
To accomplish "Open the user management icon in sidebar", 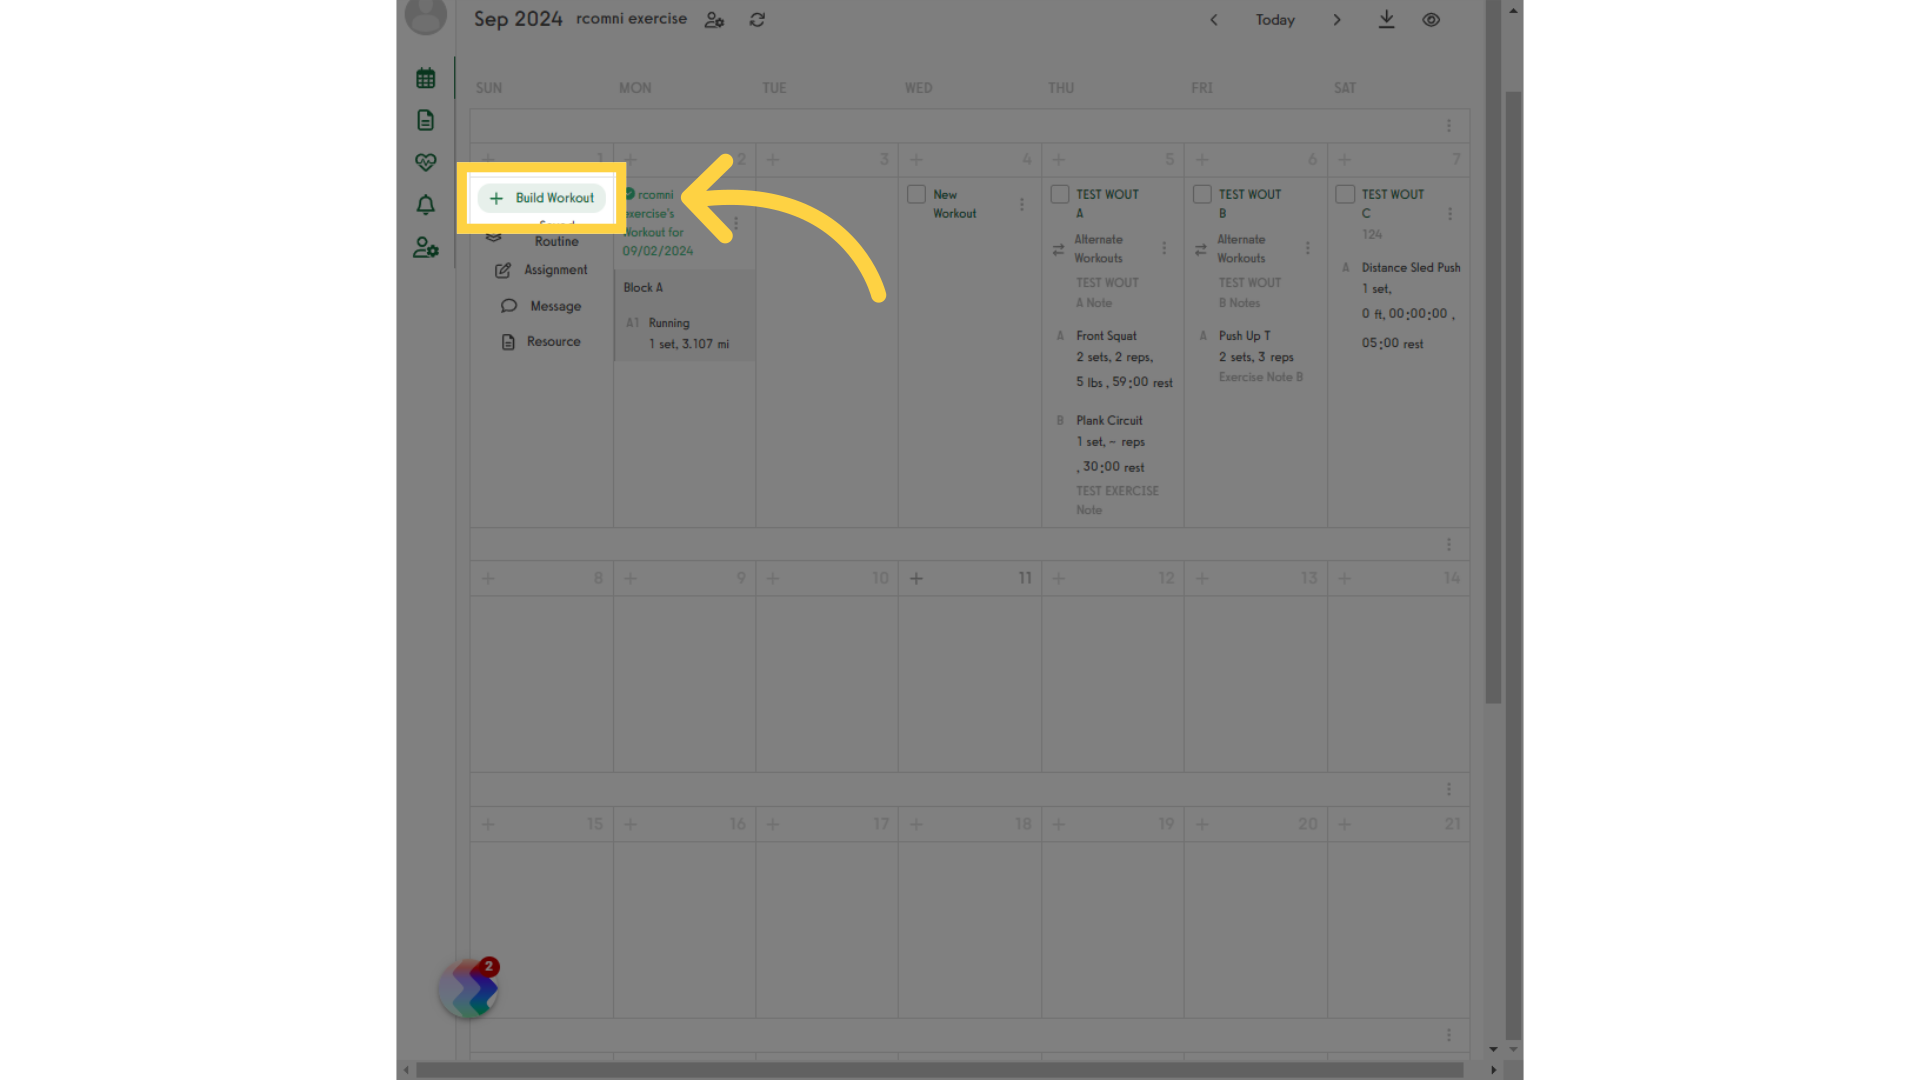I will point(426,248).
